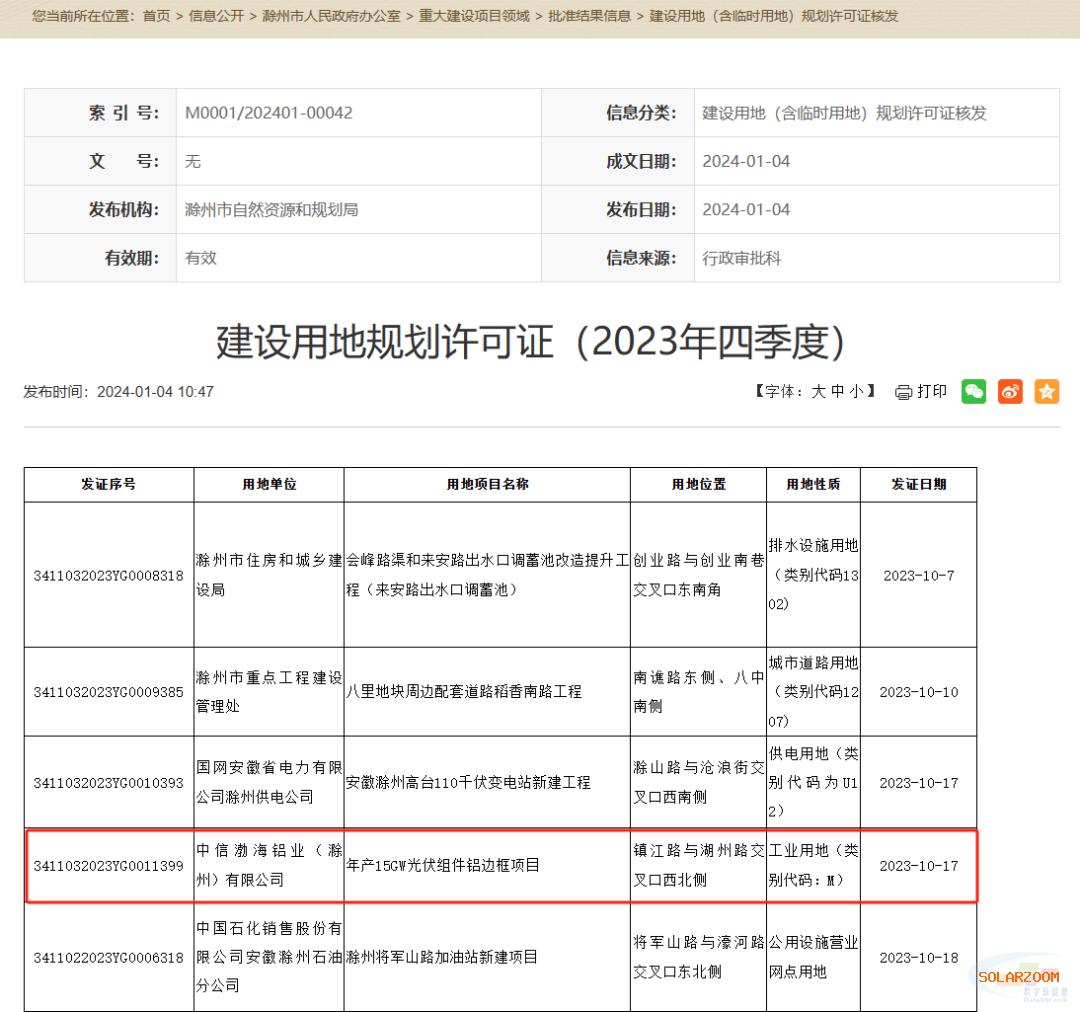Click unit cell 国网安徽省电力有限公司滁州供电公司
Screen dimensions: 1080x1012
point(269,782)
